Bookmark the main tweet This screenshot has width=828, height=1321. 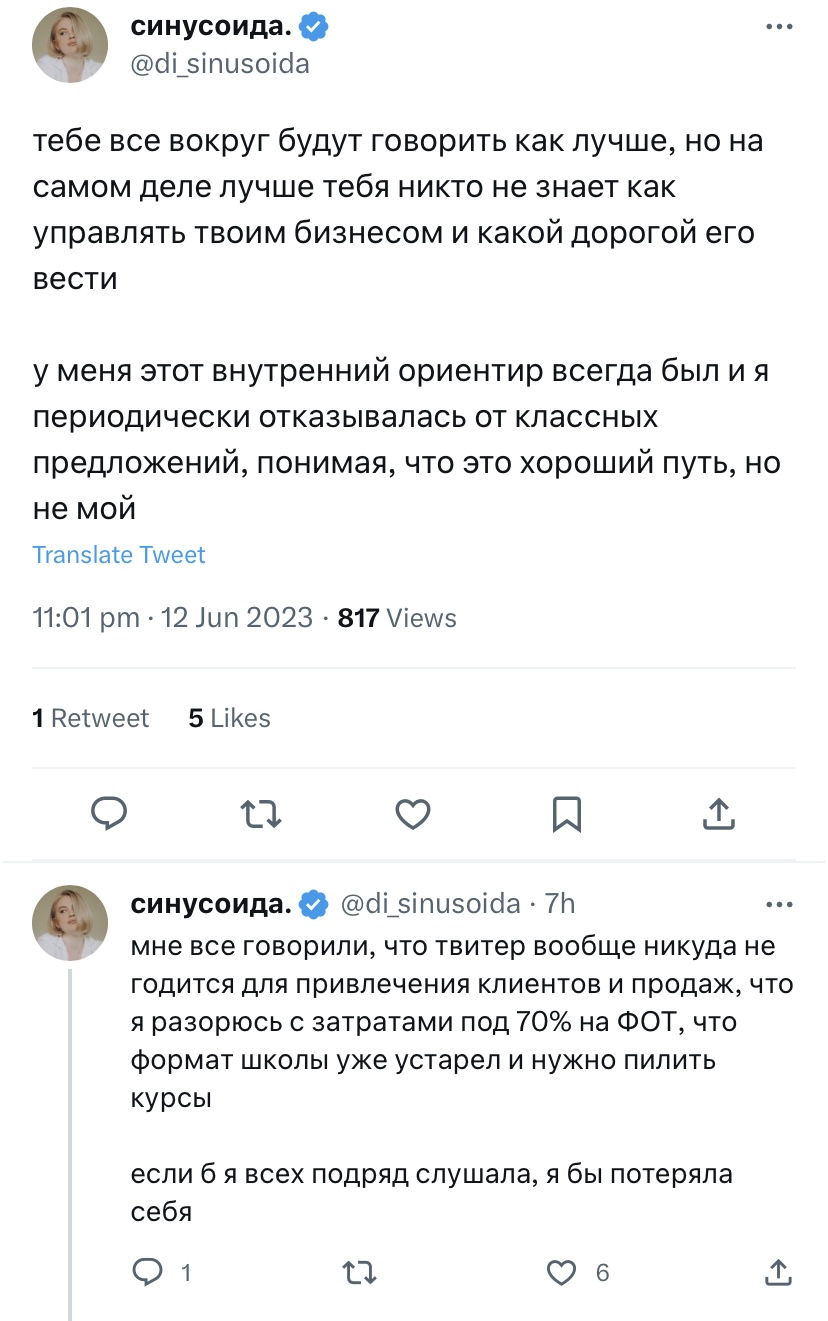566,815
